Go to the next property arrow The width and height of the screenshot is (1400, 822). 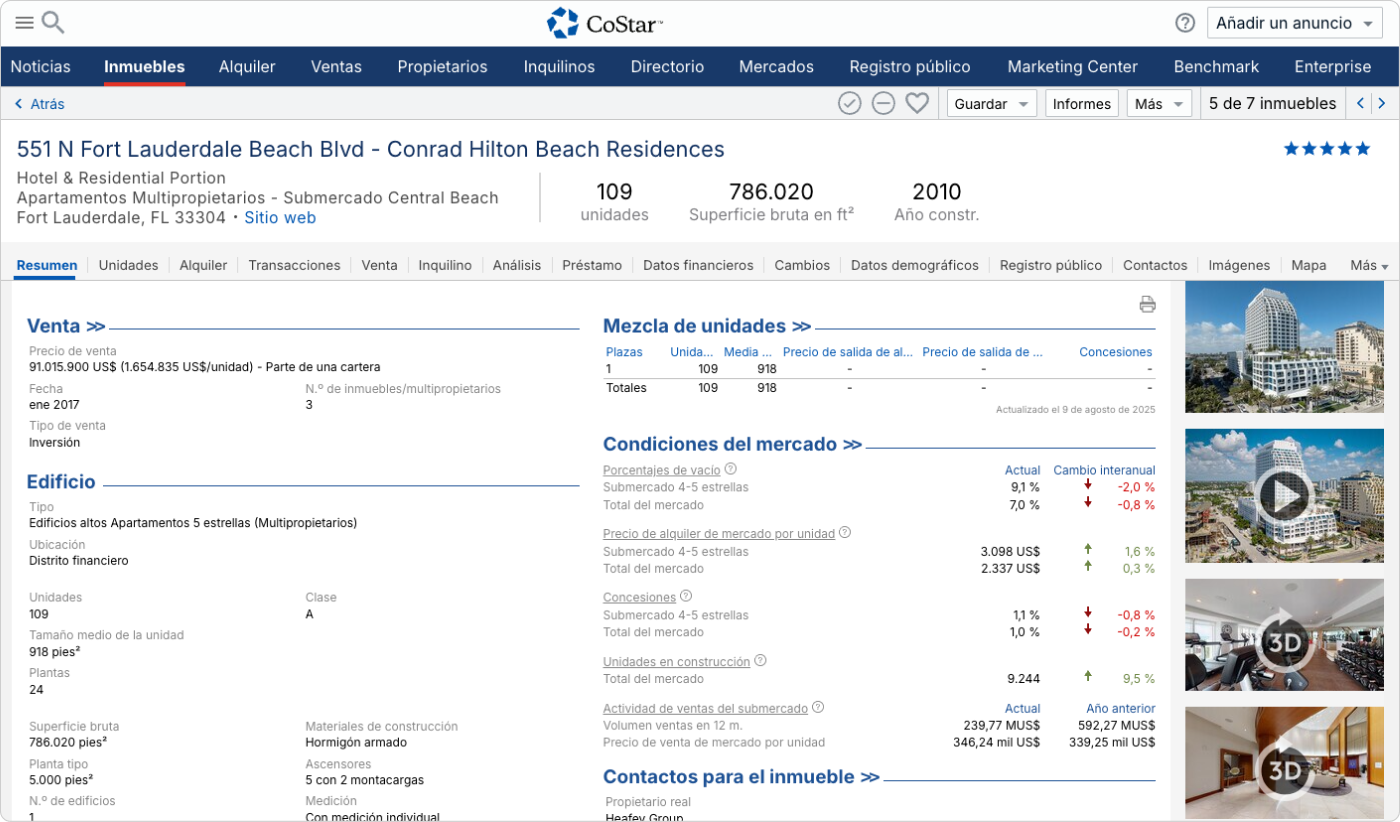pos(1382,103)
